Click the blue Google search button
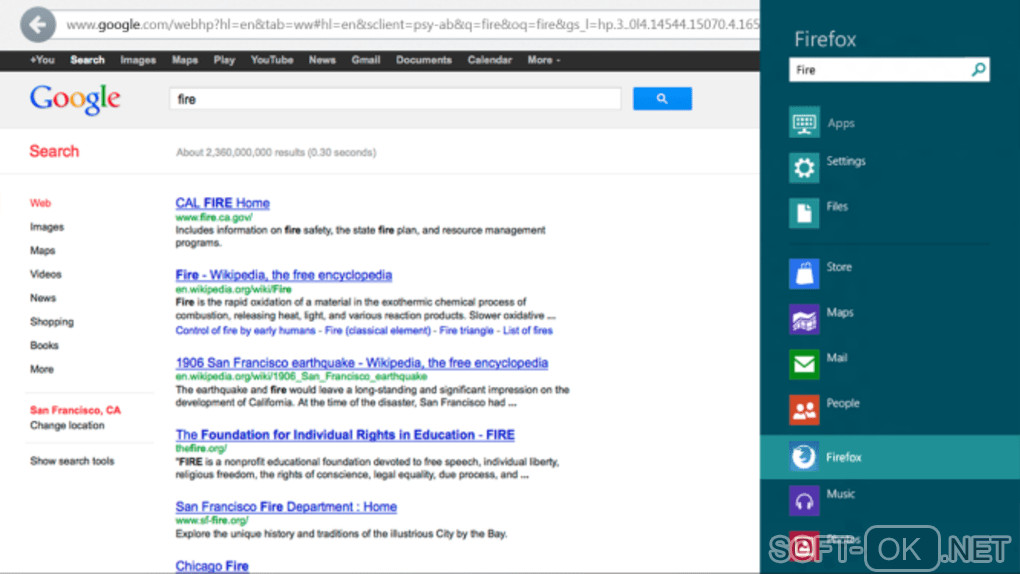The height and width of the screenshot is (574, 1020). [662, 99]
